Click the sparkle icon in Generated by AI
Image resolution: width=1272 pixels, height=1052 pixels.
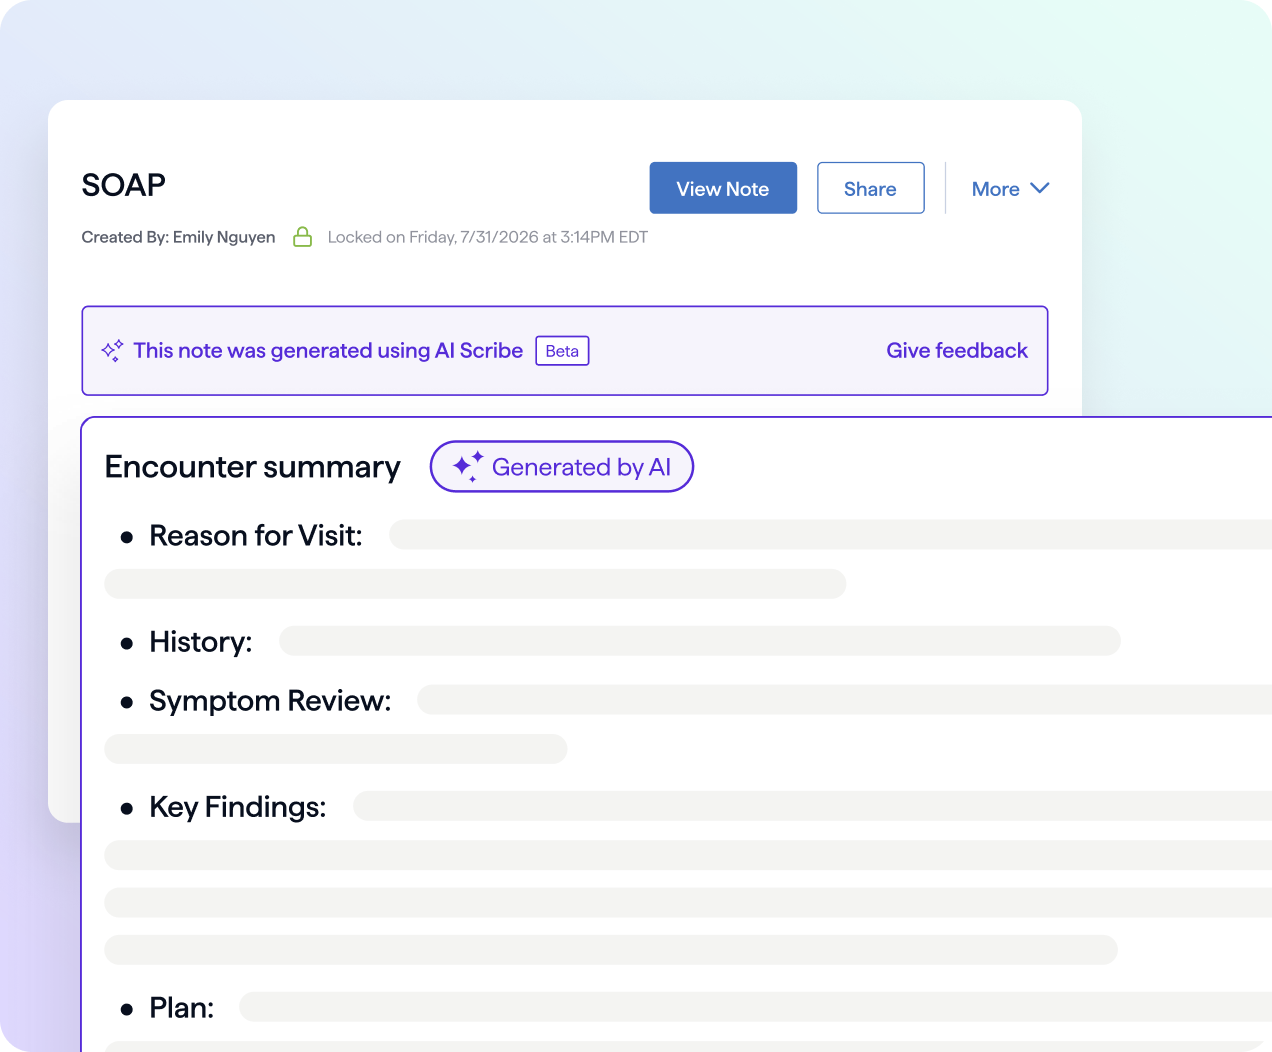[x=468, y=466]
